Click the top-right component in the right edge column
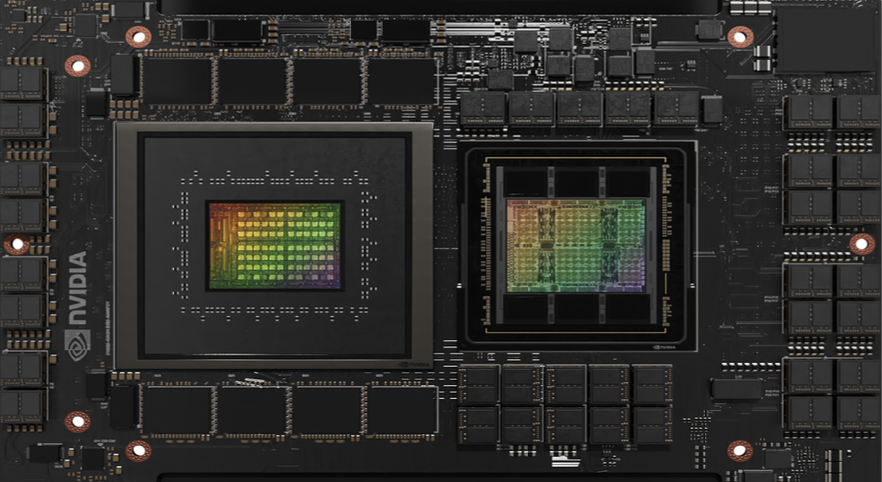 858,111
